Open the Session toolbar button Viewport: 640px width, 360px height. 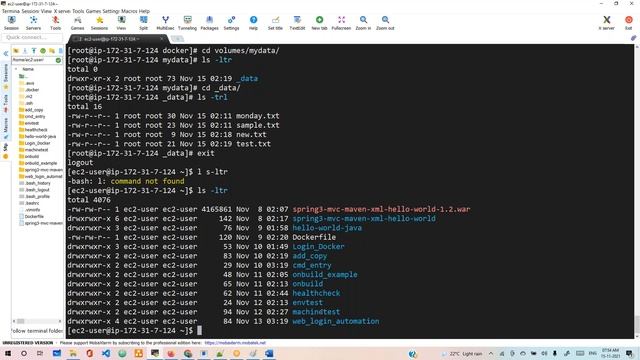11,23
